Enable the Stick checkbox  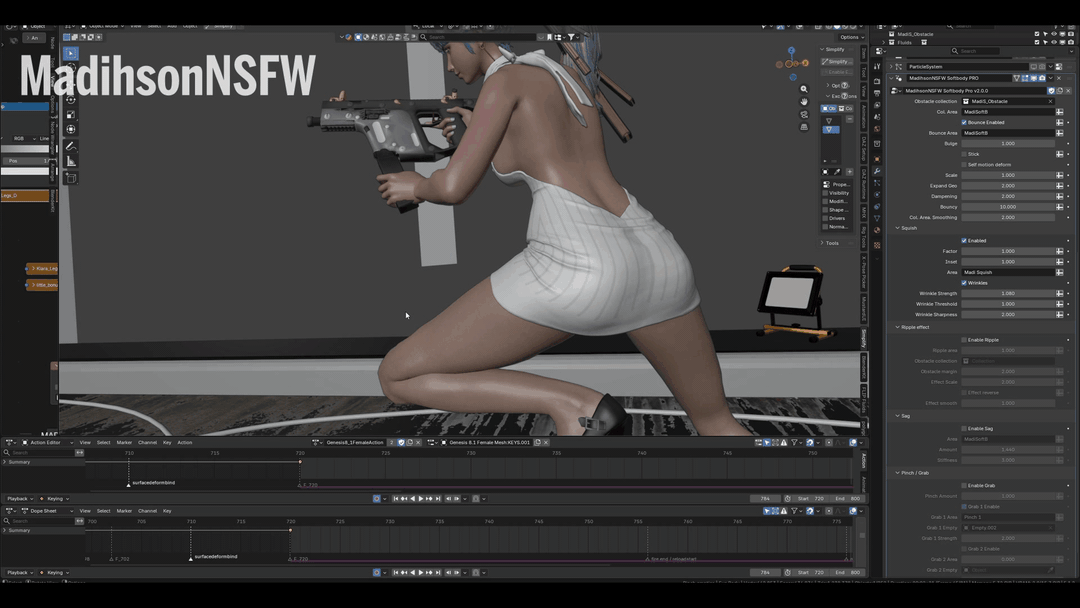tap(964, 154)
